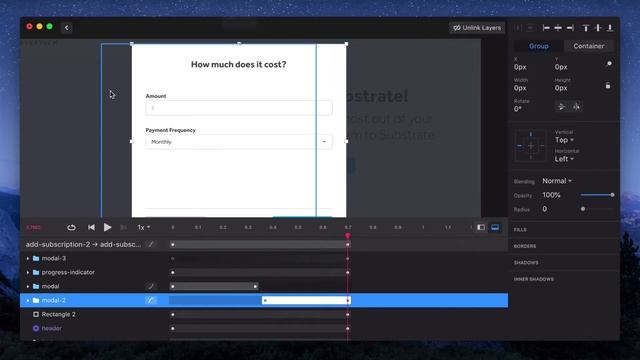Toggle the side panel layout icon
Screen dimensions: 640x360
[x=481, y=227]
